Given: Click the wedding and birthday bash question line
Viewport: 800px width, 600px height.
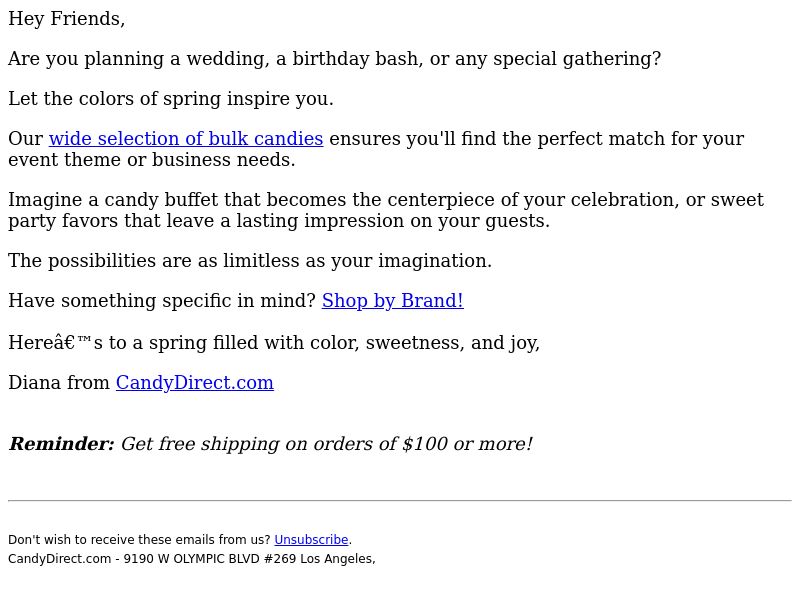Looking at the screenshot, I should [334, 59].
